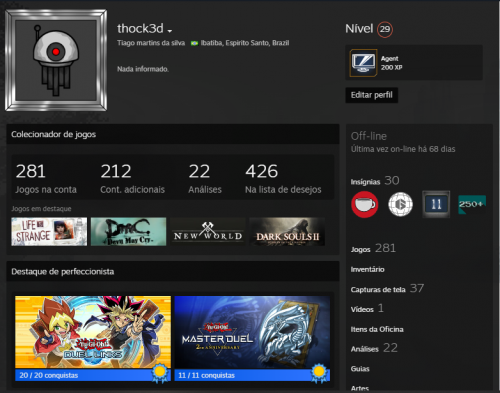Expand the thock3d name history arrow
This screenshot has width=500, height=393.
[170, 31]
